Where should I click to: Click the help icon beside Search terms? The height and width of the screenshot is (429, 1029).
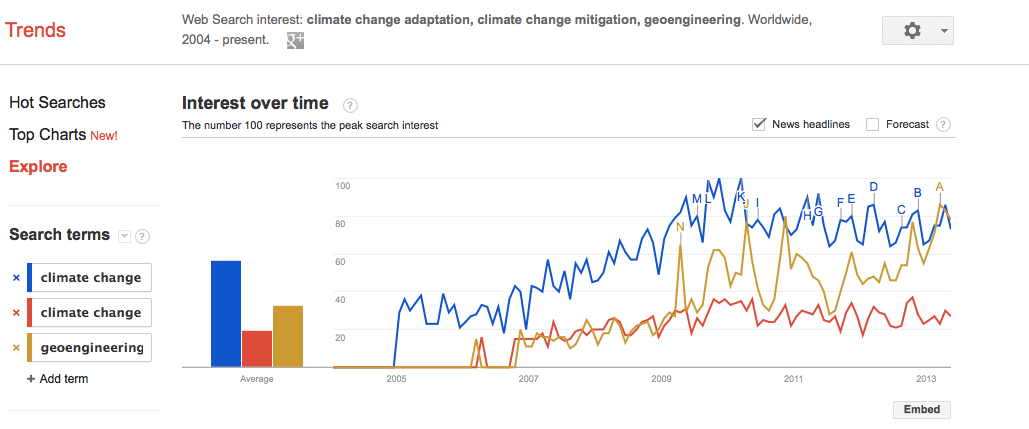click(142, 236)
